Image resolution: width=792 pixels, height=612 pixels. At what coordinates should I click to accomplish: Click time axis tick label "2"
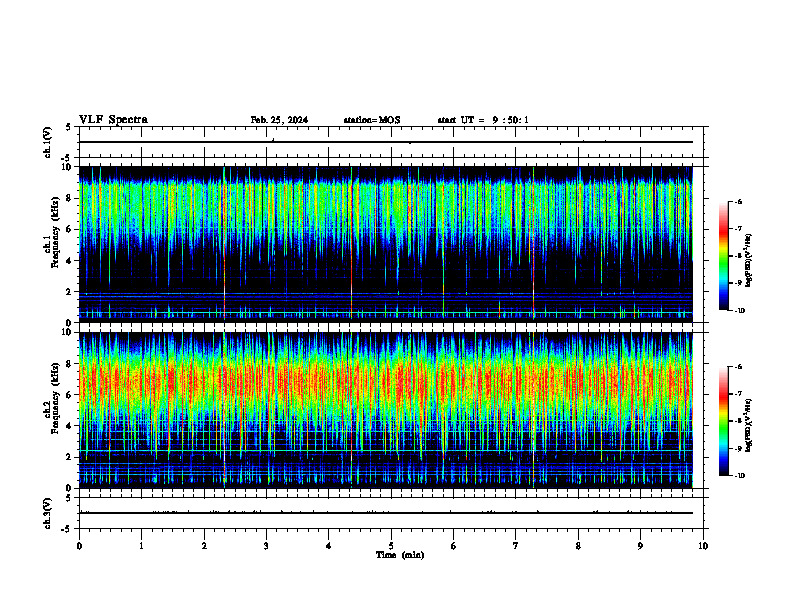204,546
